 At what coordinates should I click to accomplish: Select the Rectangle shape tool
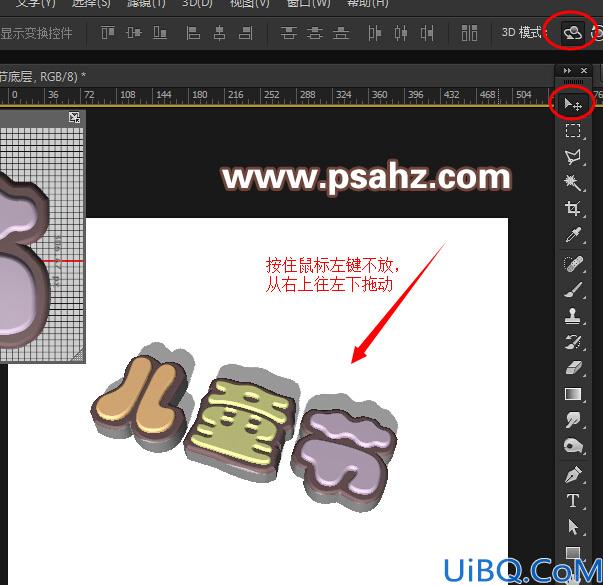pos(573,553)
